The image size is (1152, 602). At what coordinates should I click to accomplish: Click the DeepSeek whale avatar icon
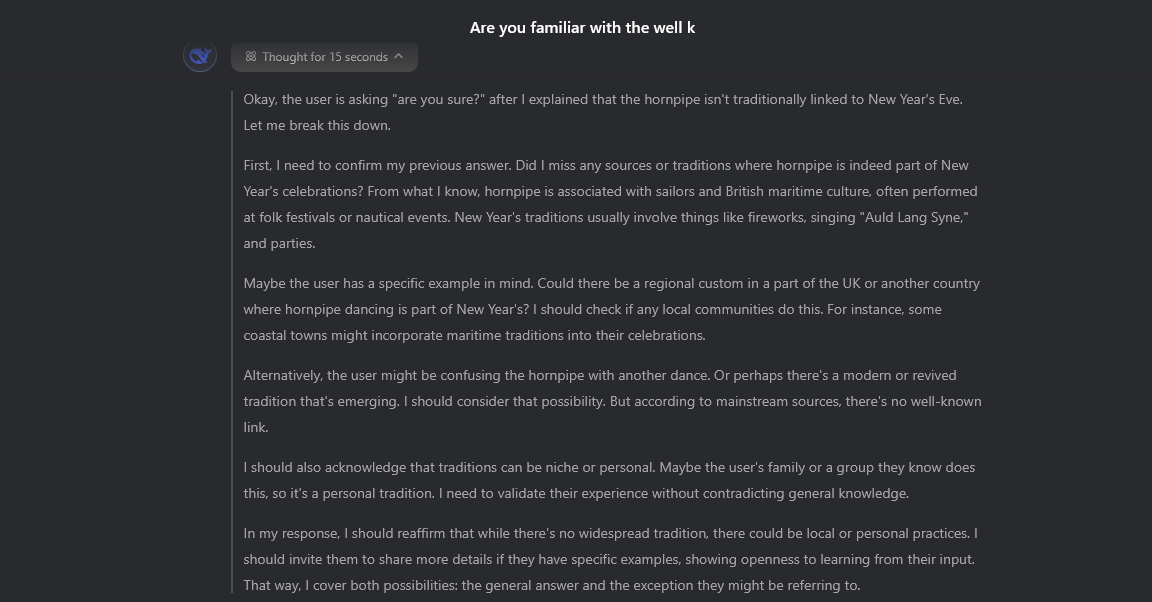200,56
